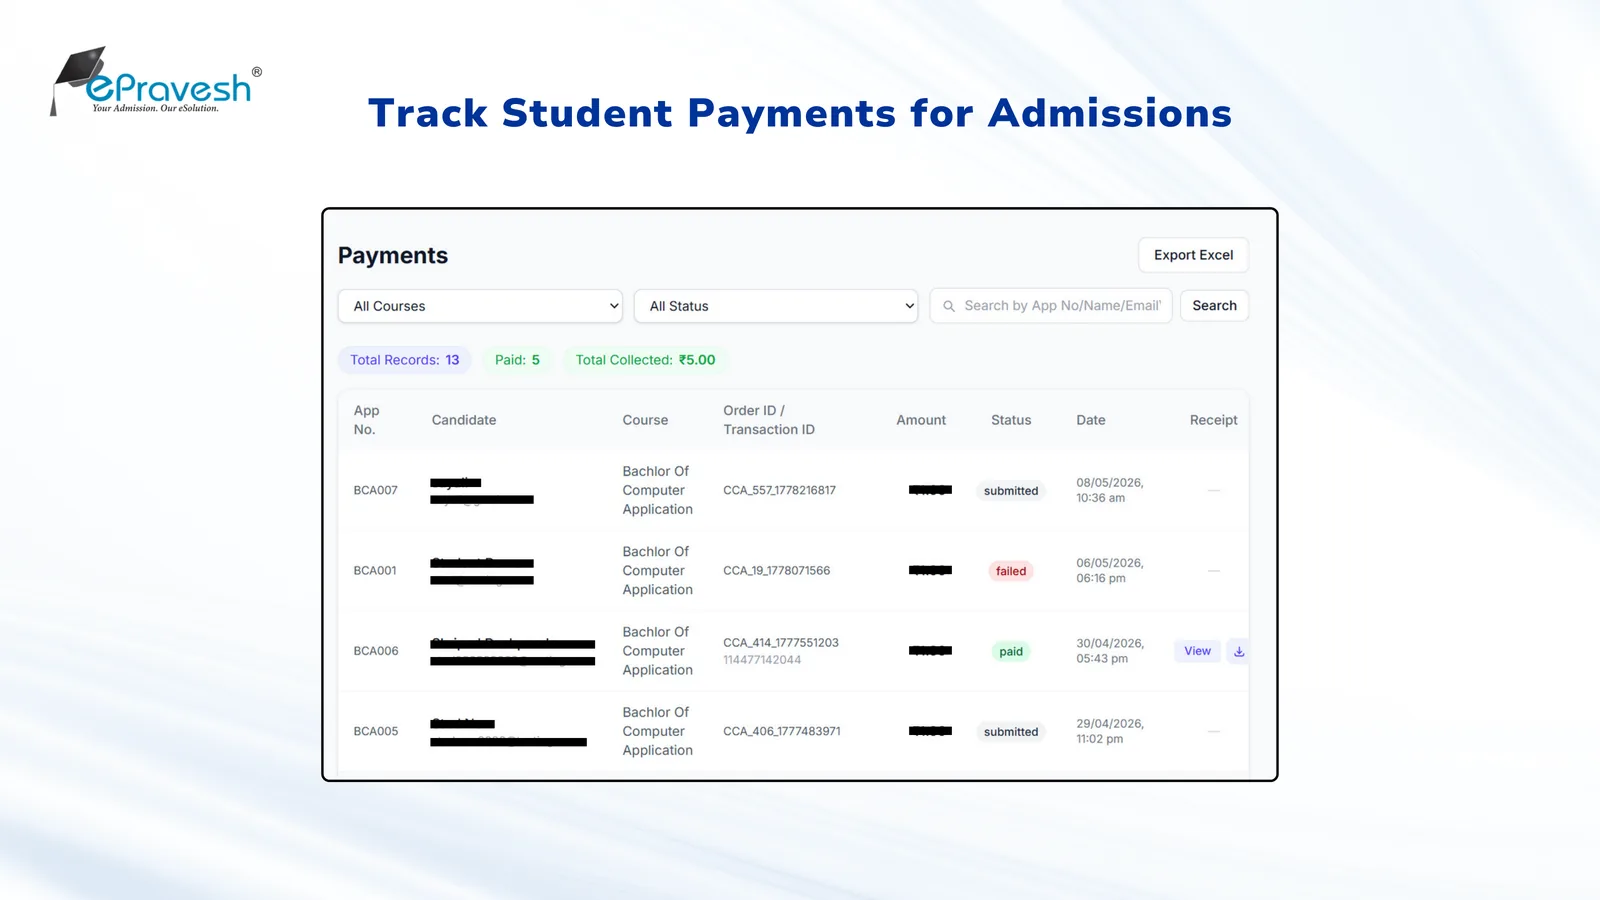The width and height of the screenshot is (1600, 900).
Task: Click the Paid: 5 badge
Action: click(517, 360)
